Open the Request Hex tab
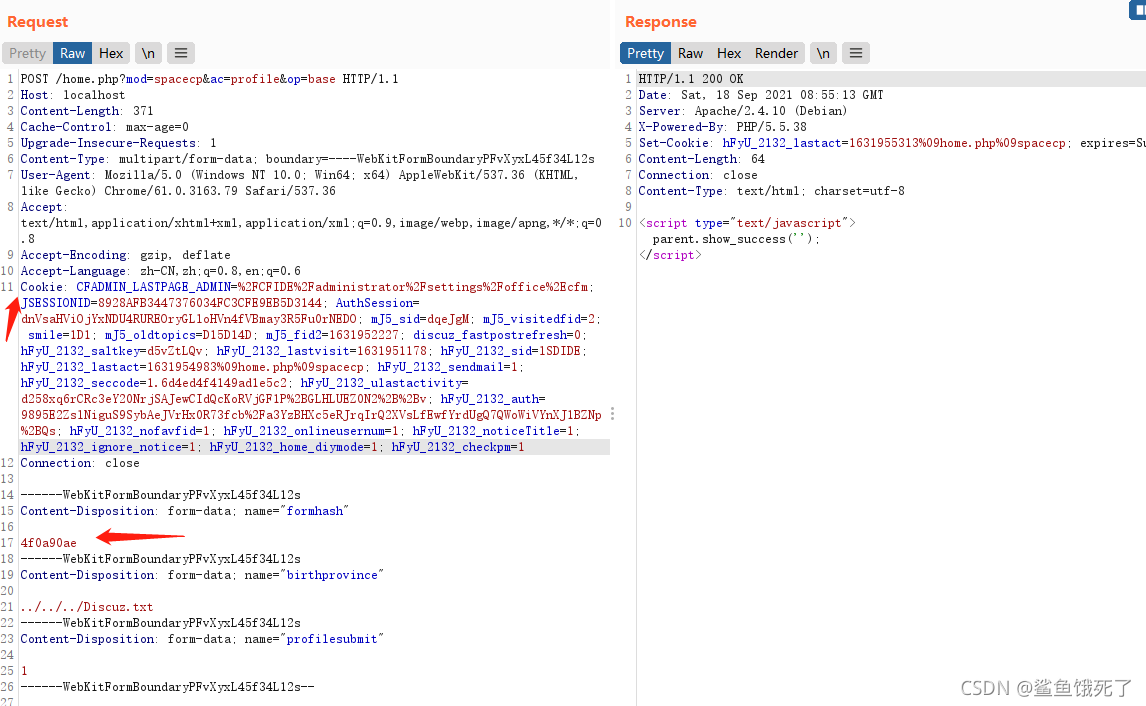The image size is (1146, 706). pyautogui.click(x=111, y=53)
